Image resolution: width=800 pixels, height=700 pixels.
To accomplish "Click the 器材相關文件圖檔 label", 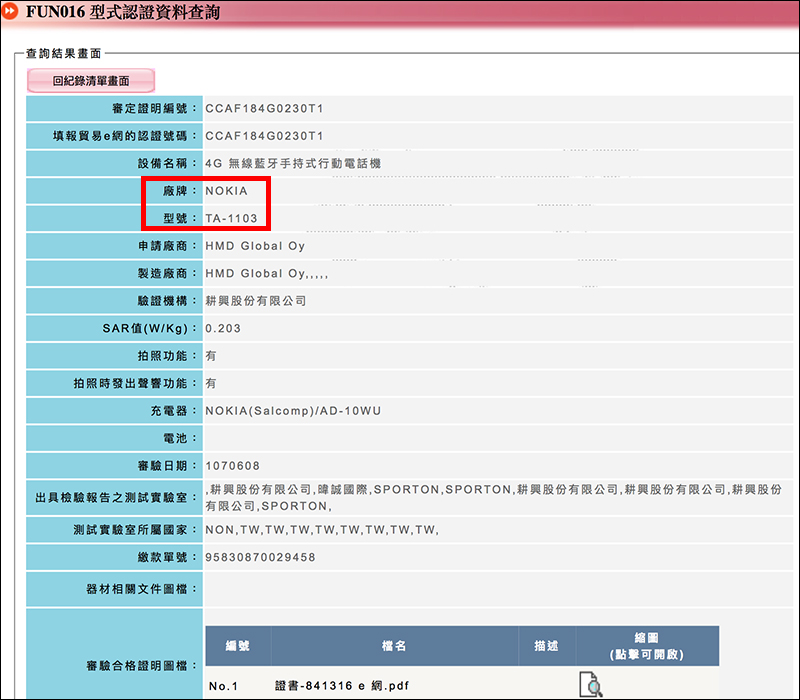I will pyautogui.click(x=141, y=589).
